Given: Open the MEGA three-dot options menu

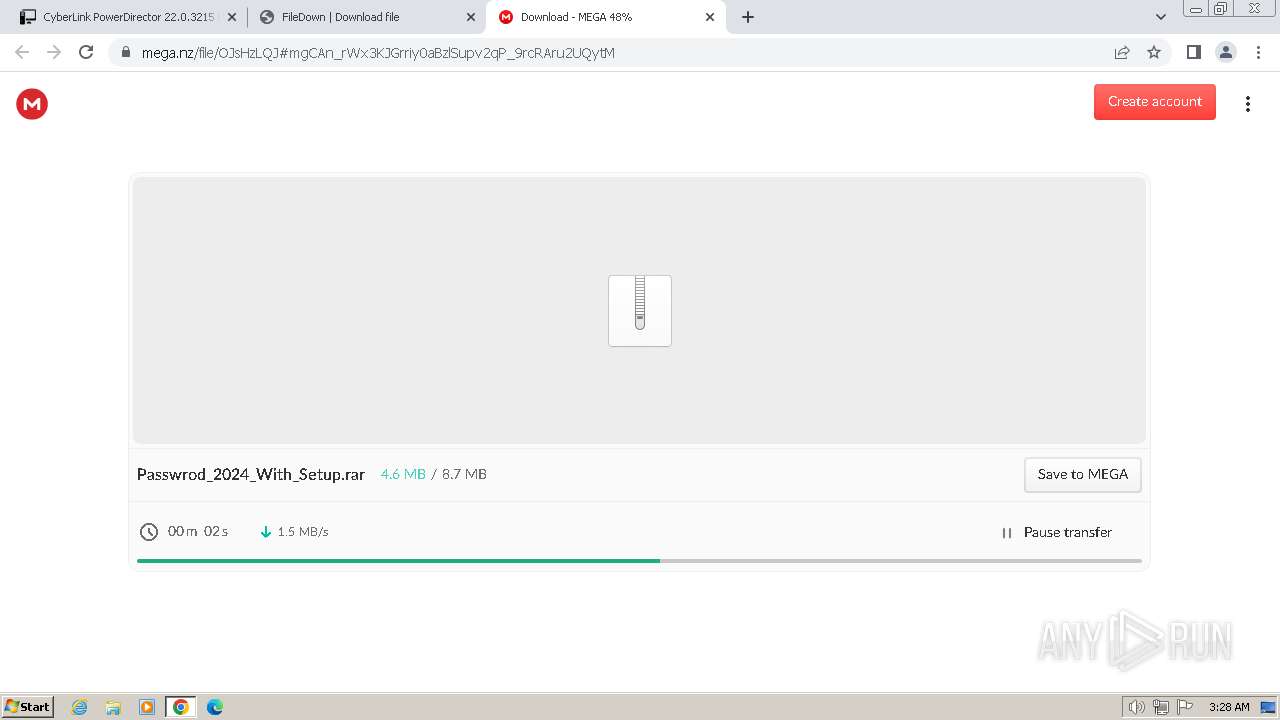Looking at the screenshot, I should (1247, 104).
